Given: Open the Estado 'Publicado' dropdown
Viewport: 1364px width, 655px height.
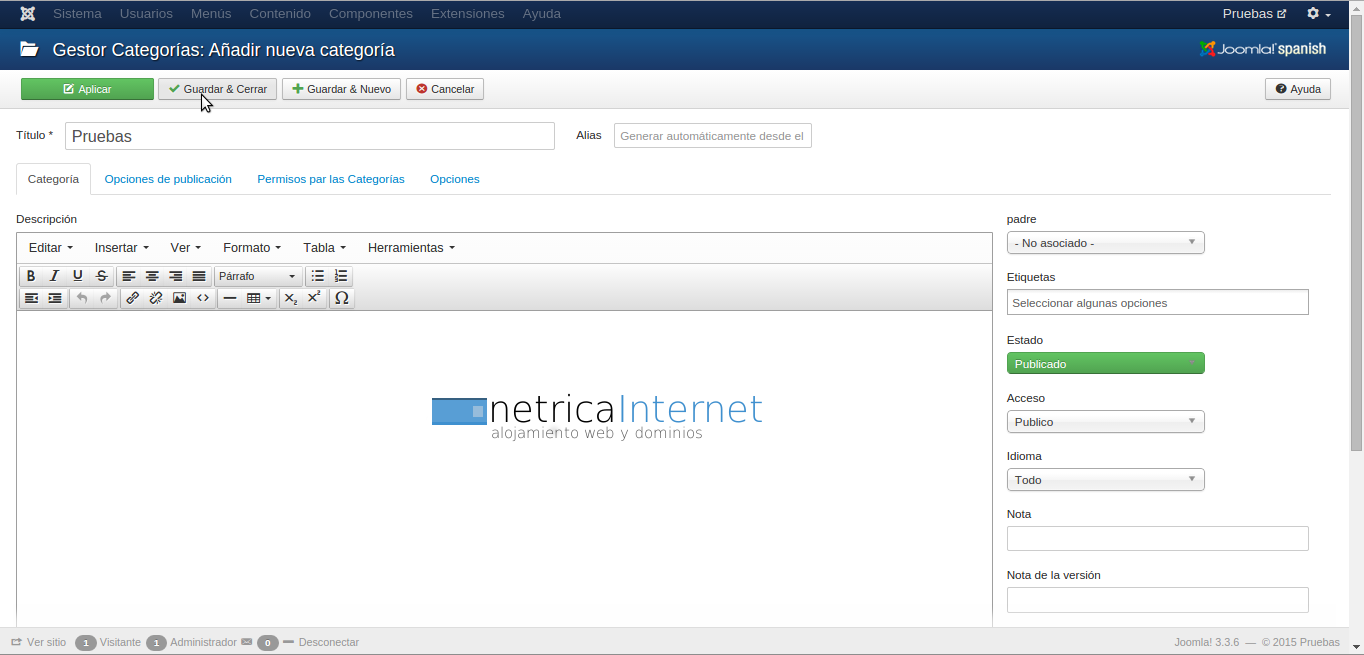Looking at the screenshot, I should pos(1105,364).
